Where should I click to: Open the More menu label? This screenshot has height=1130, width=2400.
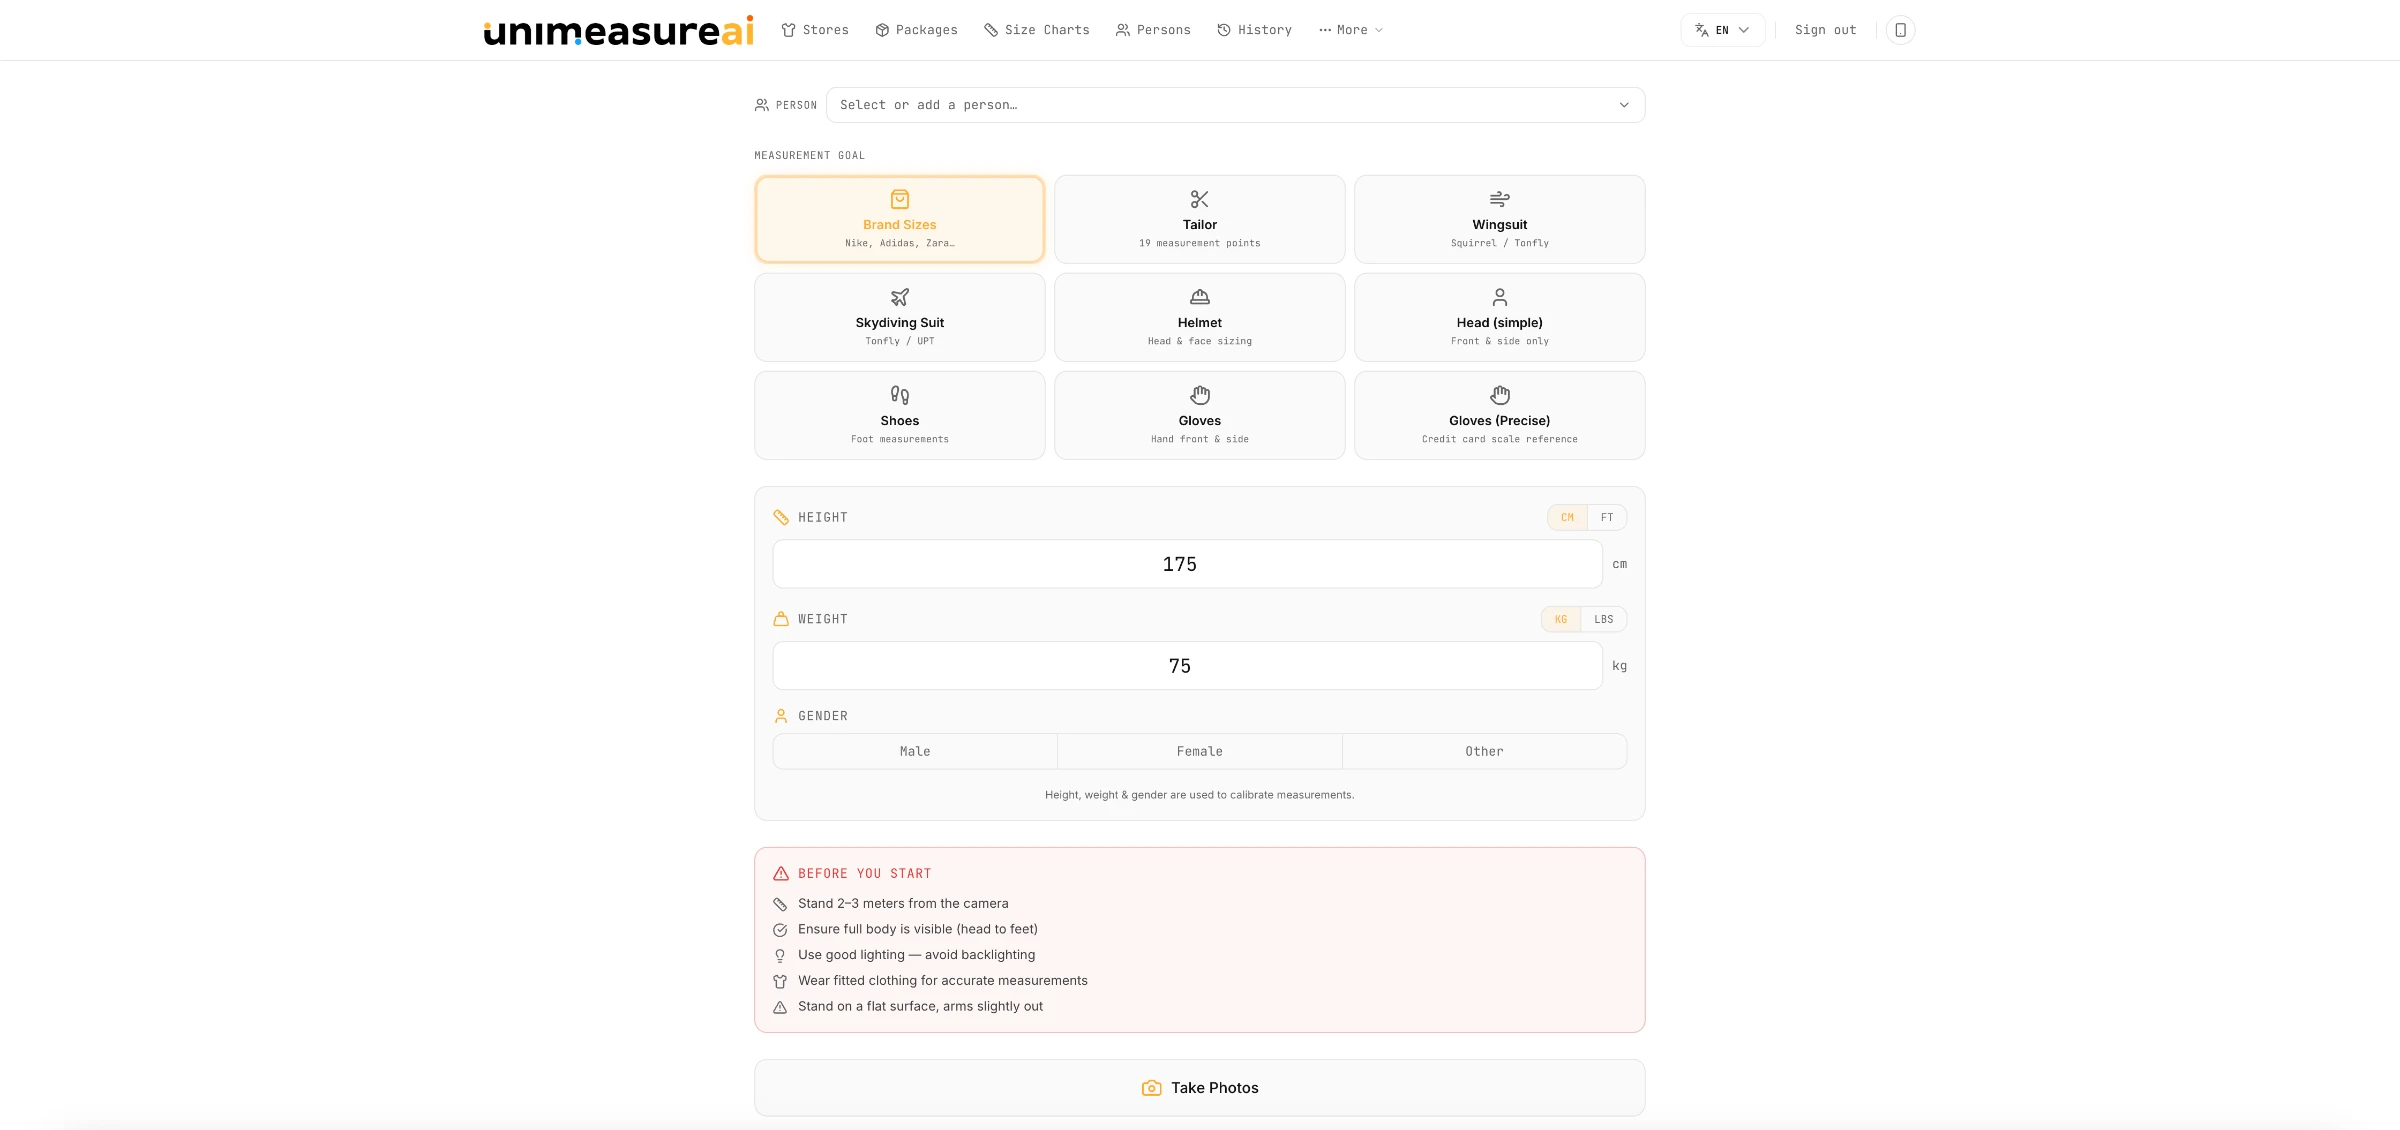pyautogui.click(x=1352, y=30)
